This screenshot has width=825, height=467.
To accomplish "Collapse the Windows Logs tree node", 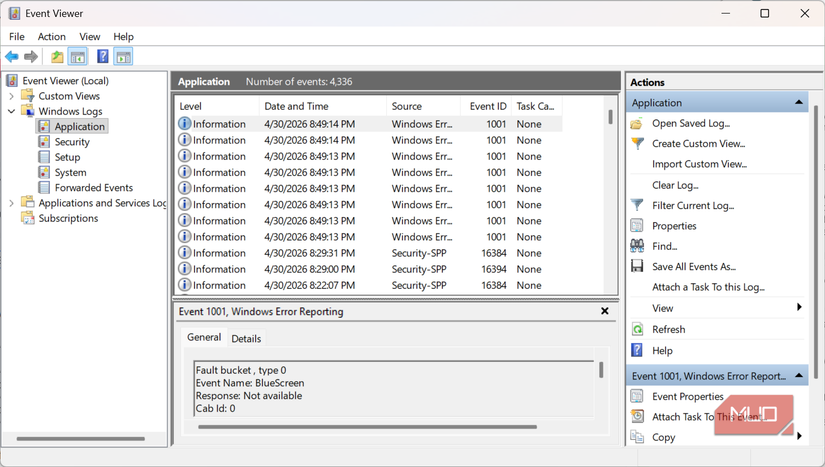I will tap(11, 111).
